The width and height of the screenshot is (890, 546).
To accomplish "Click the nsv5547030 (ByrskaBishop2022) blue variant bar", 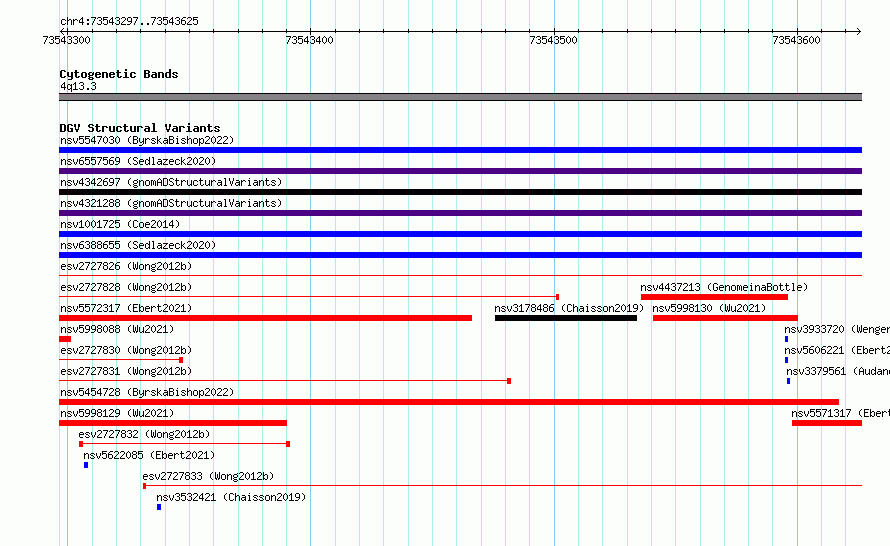I will tap(460, 150).
